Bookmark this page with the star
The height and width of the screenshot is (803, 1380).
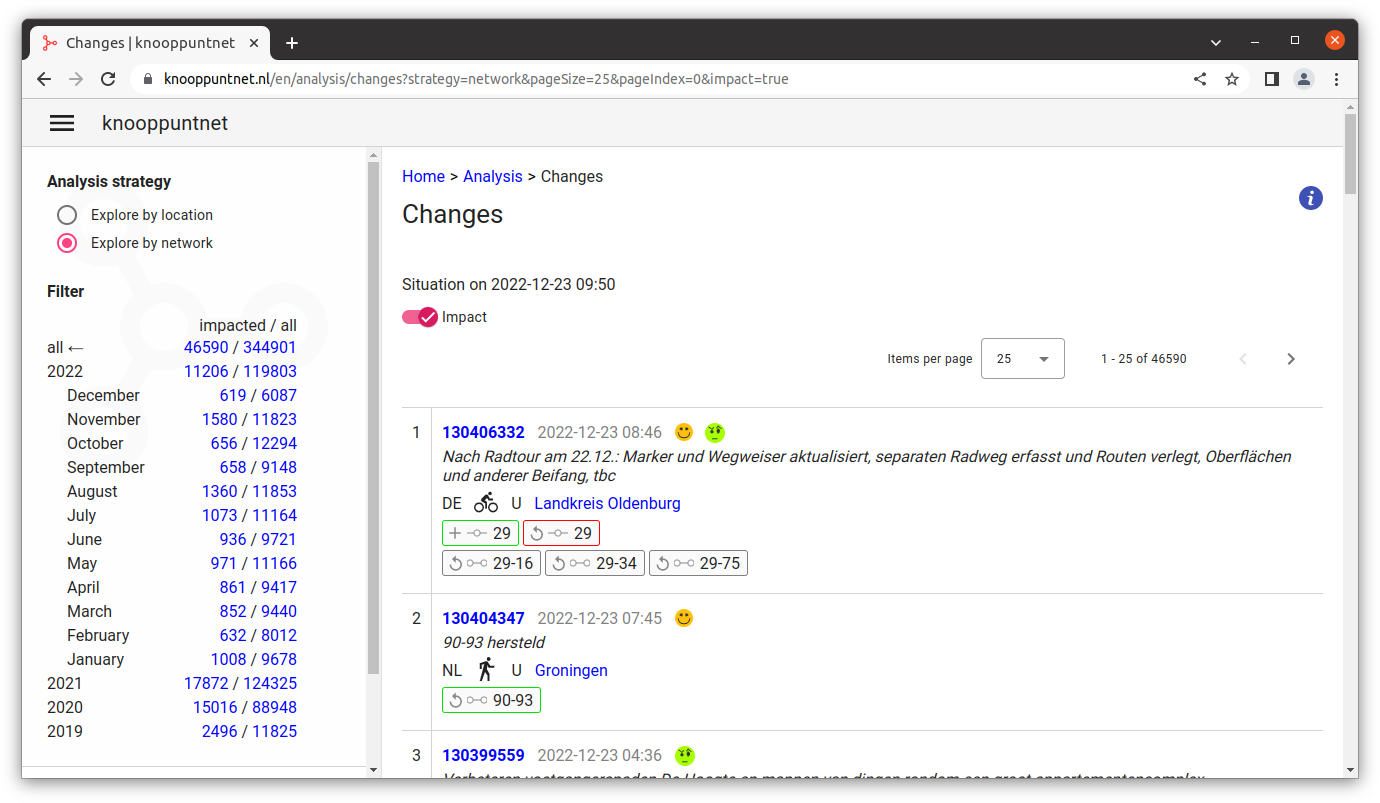(1232, 79)
